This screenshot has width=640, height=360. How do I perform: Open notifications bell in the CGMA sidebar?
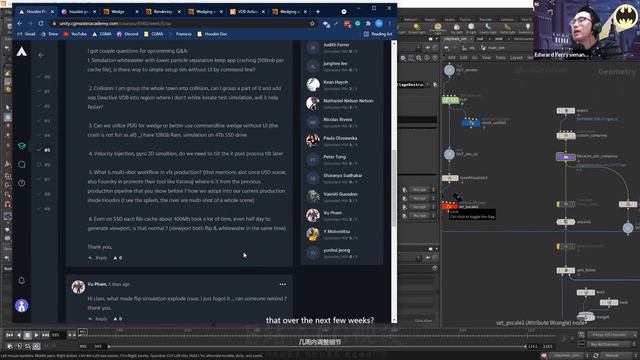click(22, 280)
